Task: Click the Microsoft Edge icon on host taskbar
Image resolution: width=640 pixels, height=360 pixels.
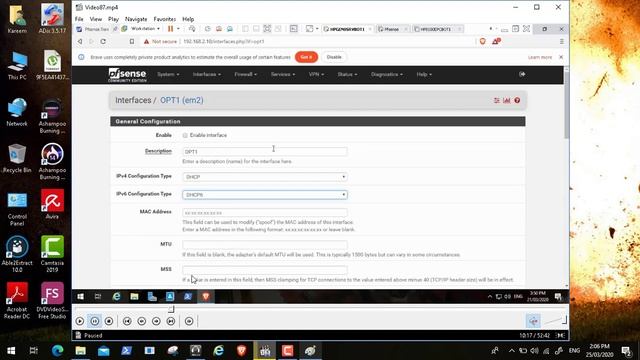Action: (57, 351)
